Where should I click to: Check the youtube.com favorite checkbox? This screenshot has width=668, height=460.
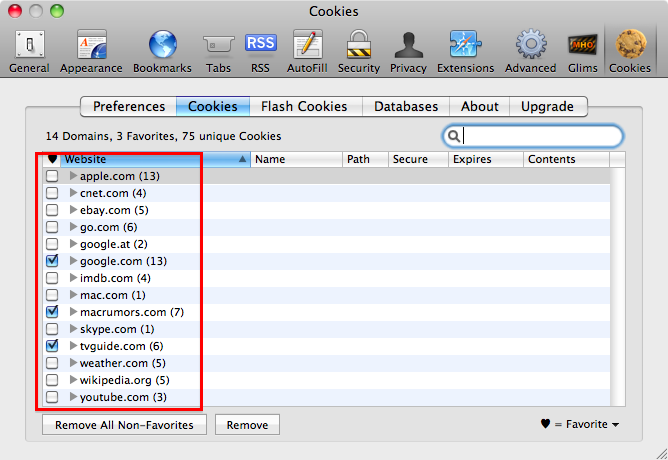point(52,397)
